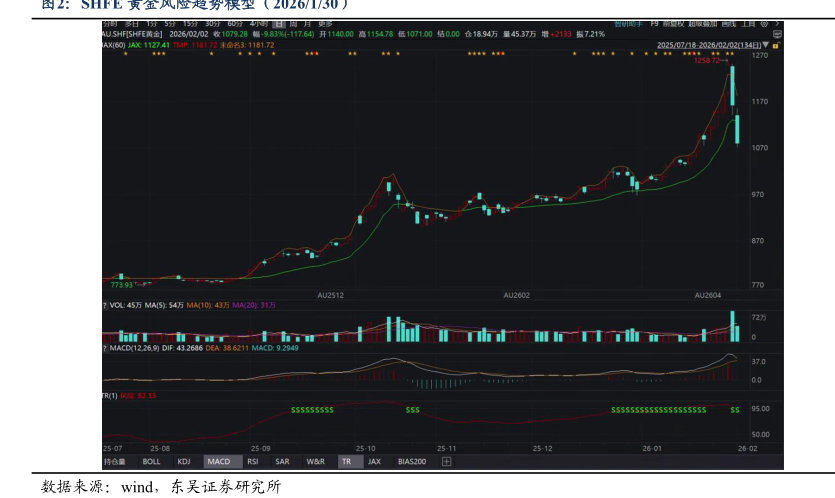Click the plus icon to add an indicator

click(446, 462)
